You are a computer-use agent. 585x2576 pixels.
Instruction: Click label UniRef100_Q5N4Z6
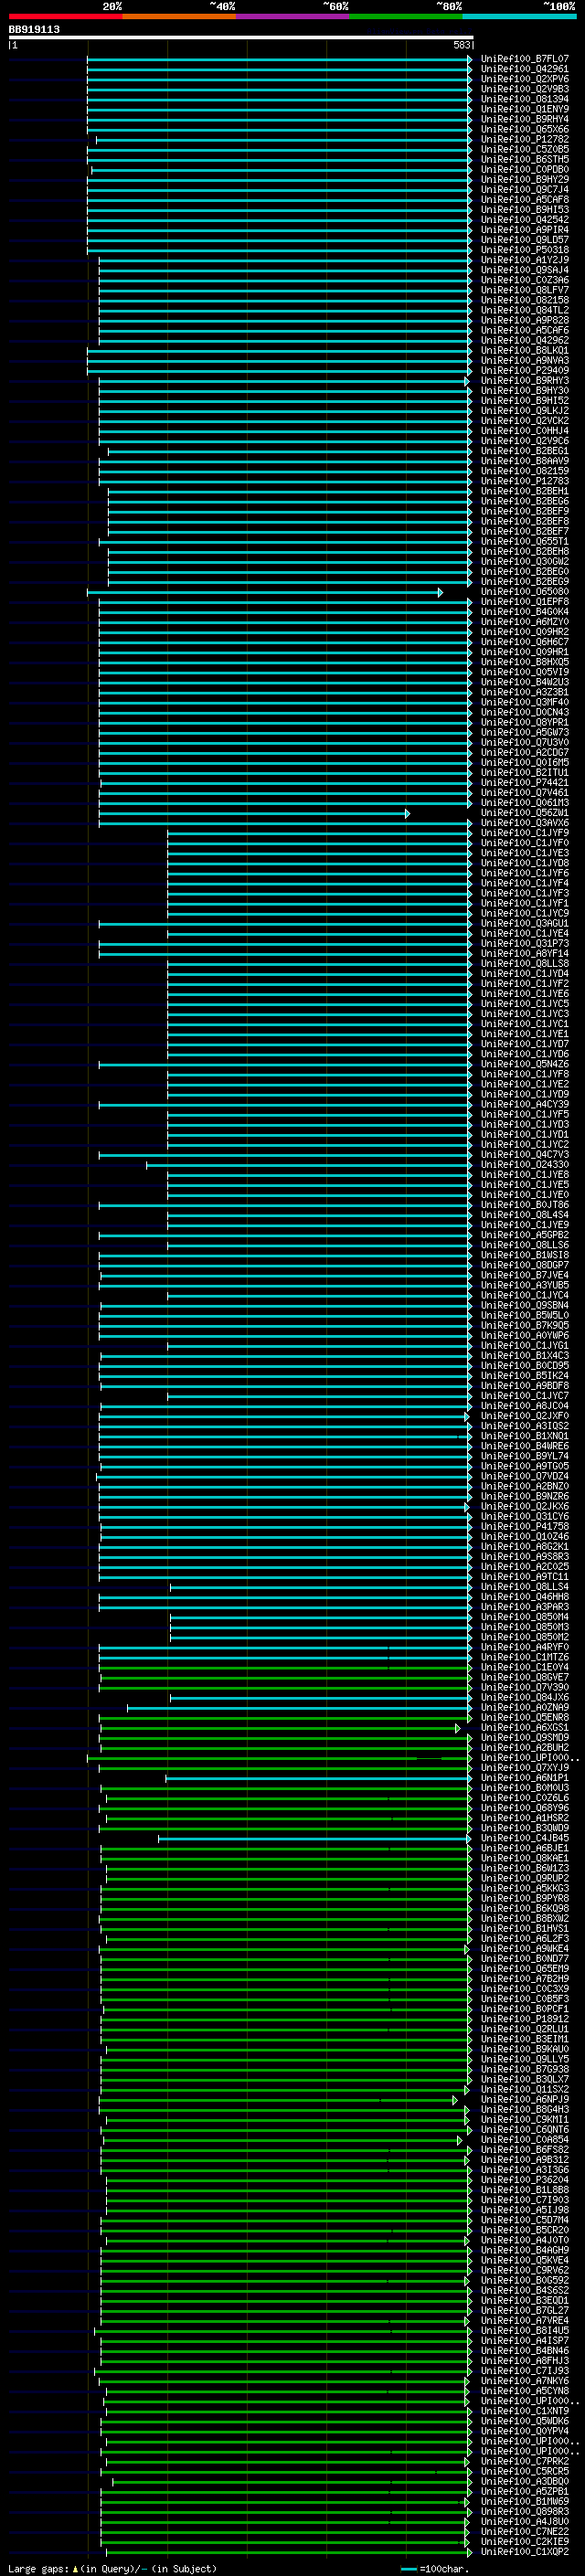point(525,1064)
